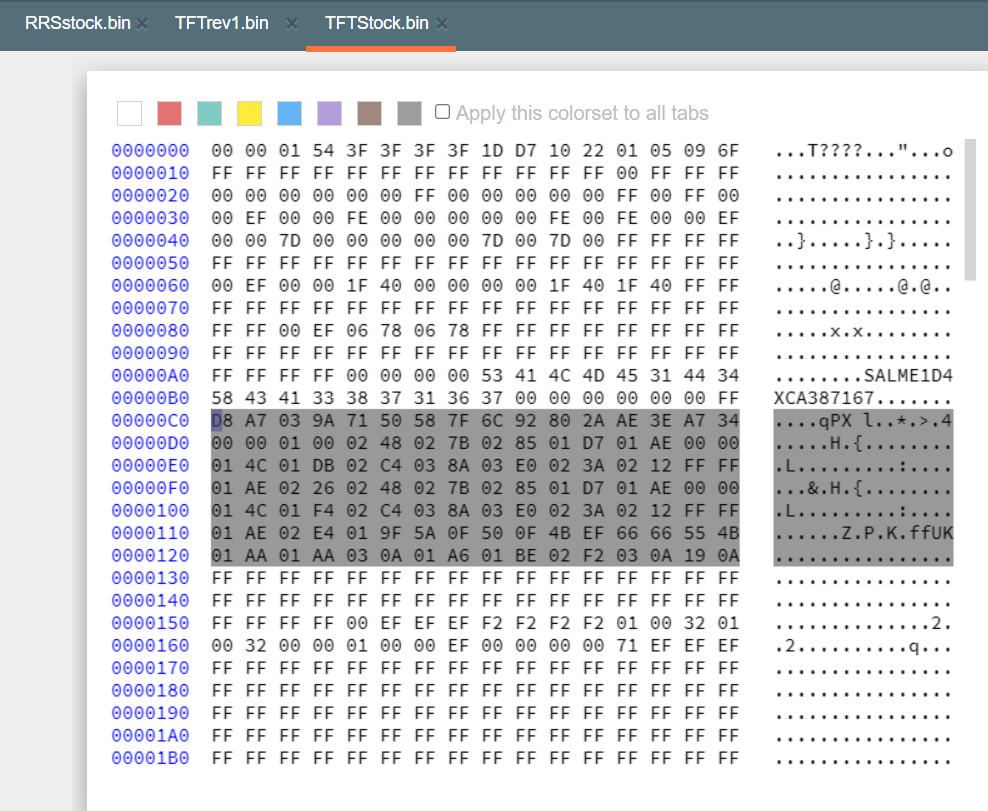Click offset address 0000110
The width and height of the screenshot is (988, 811).
tap(150, 533)
